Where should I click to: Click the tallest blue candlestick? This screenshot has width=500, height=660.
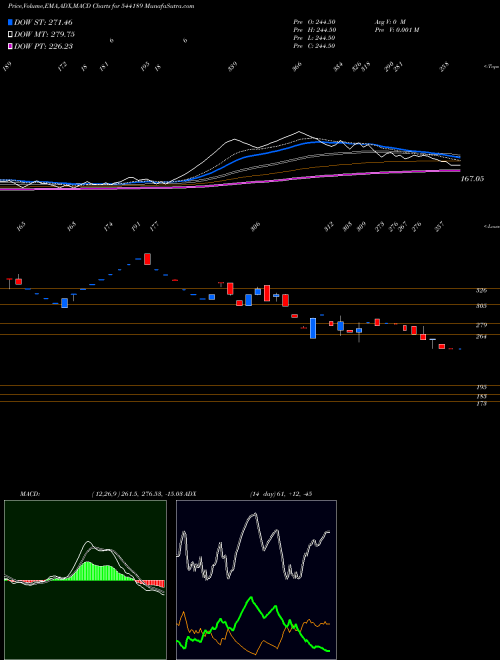pyautogui.click(x=313, y=328)
